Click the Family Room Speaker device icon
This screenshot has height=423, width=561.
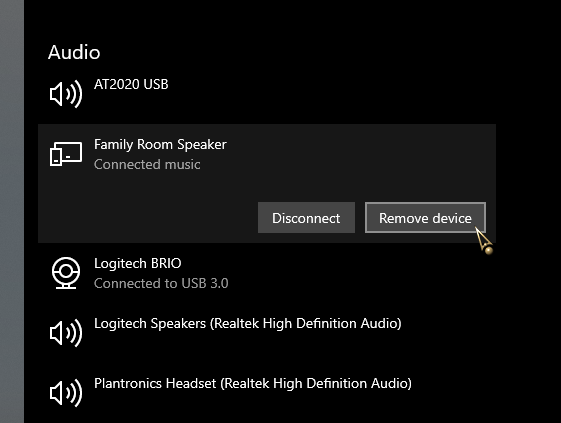click(66, 154)
